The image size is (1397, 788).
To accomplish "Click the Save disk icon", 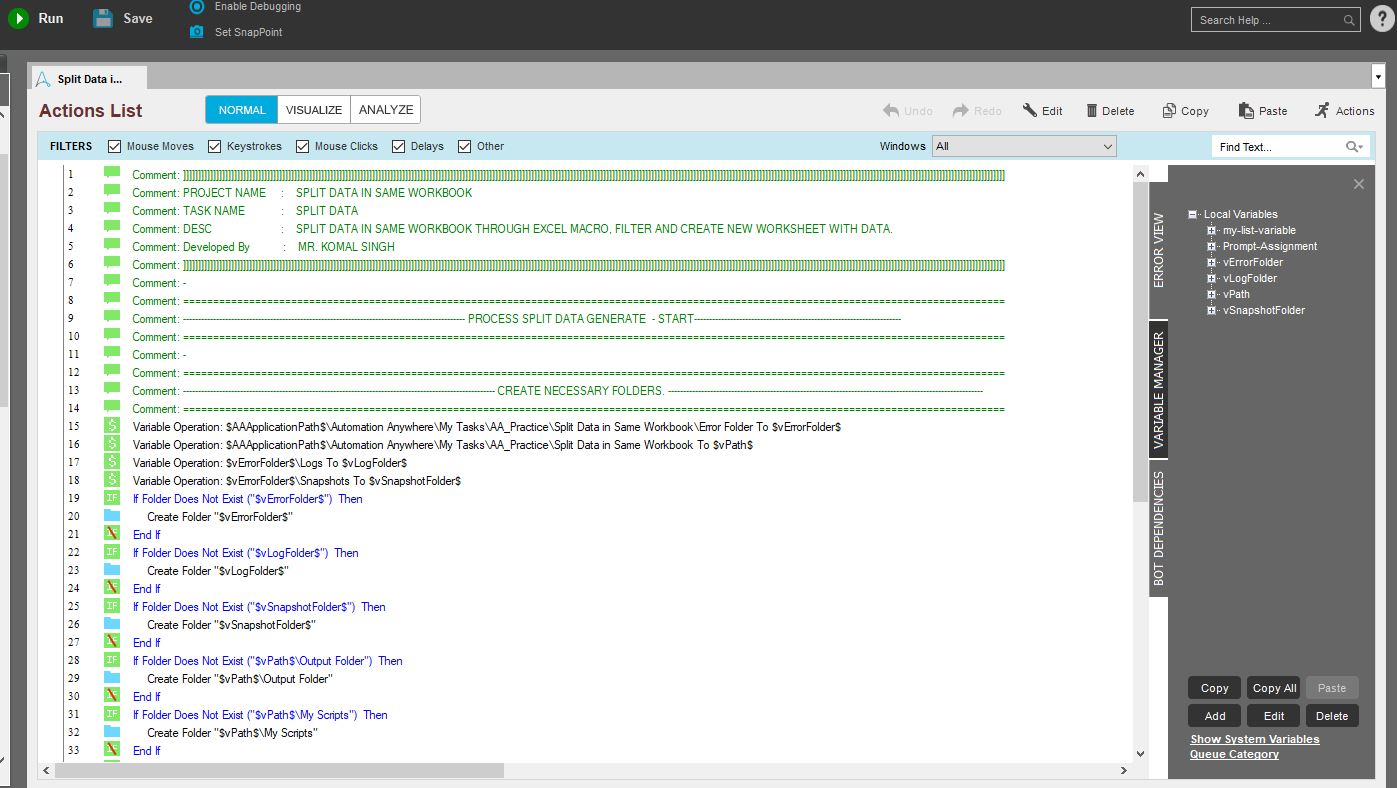I will (103, 18).
